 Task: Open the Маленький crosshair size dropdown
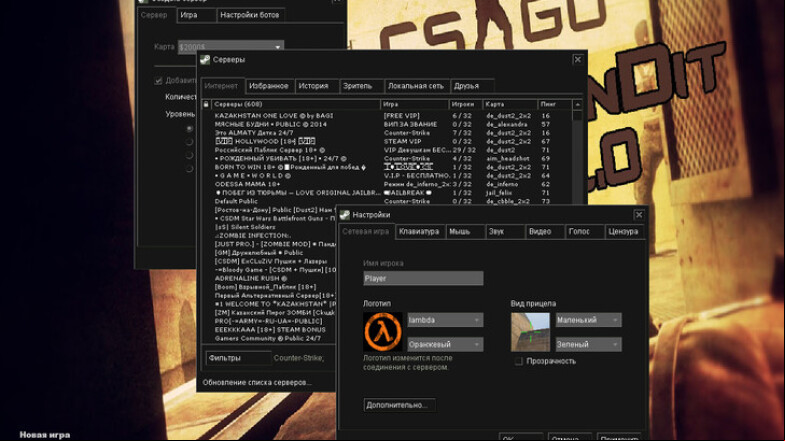click(589, 320)
